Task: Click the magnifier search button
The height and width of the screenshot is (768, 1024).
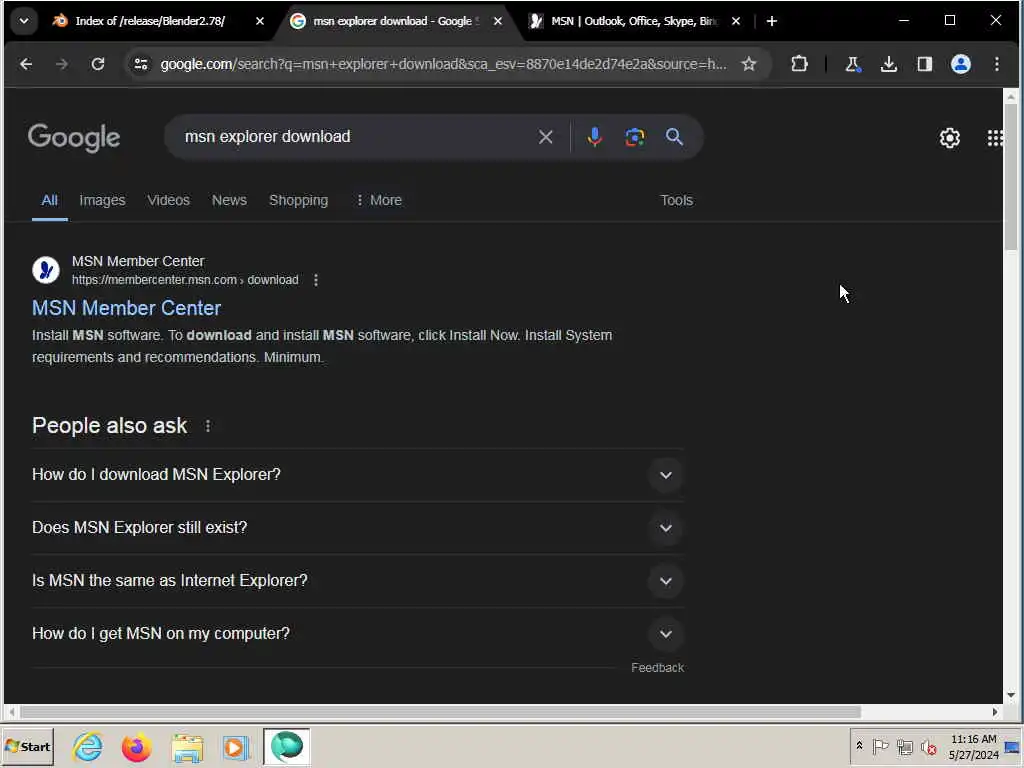Action: coord(674,136)
